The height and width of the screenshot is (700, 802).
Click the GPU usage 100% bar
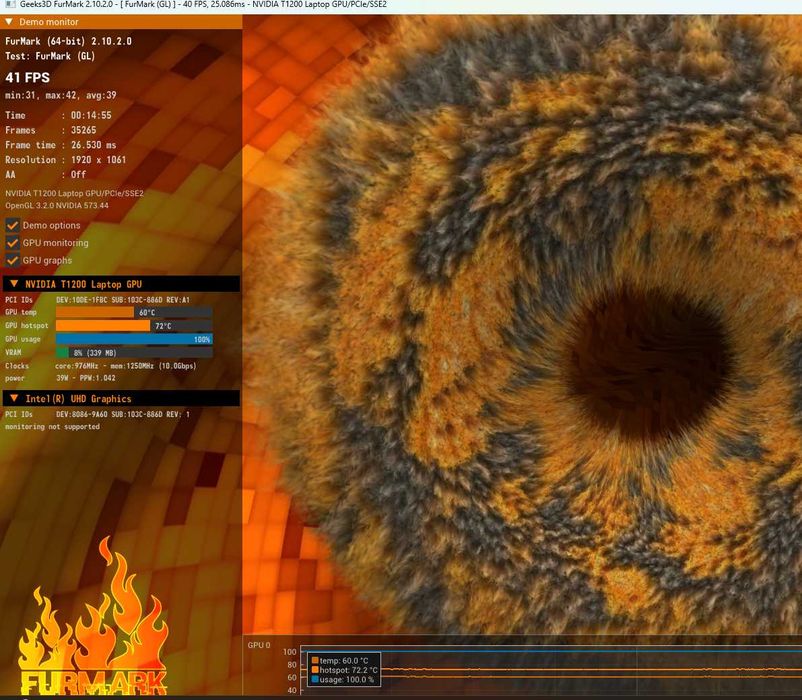tap(134, 339)
